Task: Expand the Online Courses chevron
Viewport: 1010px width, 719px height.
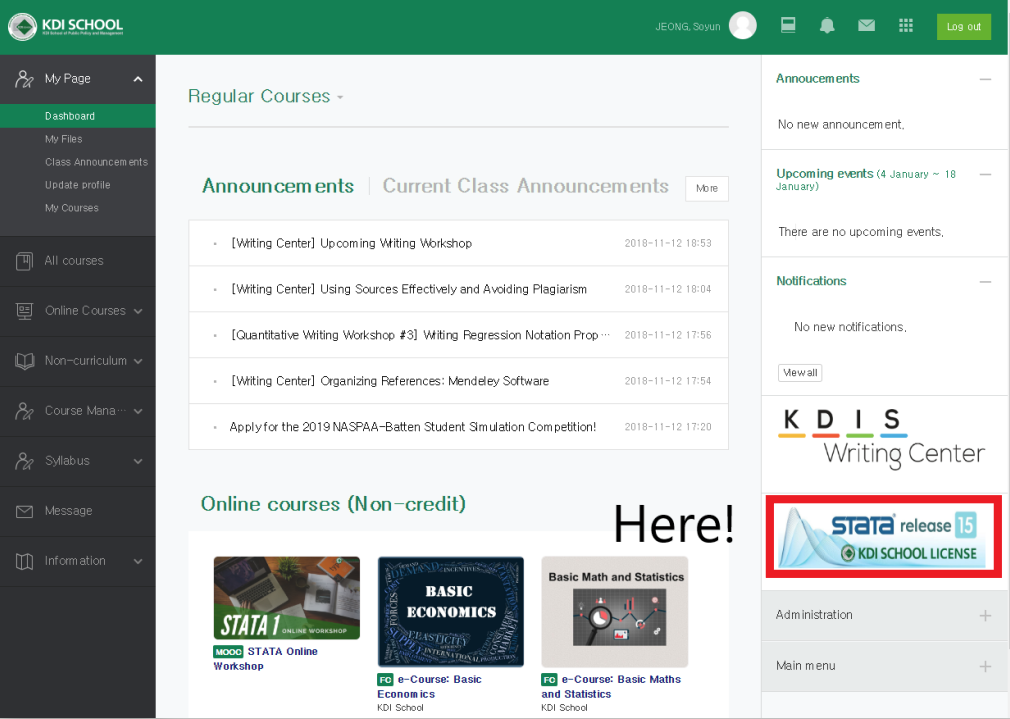Action: click(138, 311)
